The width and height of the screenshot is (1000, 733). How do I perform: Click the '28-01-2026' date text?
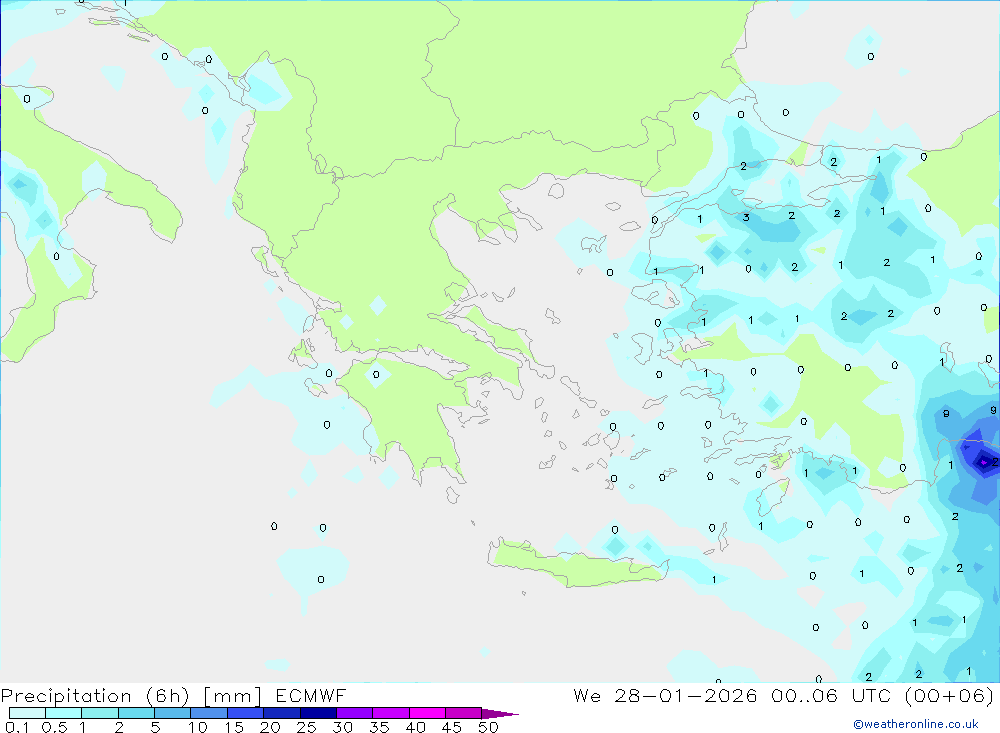coord(686,695)
